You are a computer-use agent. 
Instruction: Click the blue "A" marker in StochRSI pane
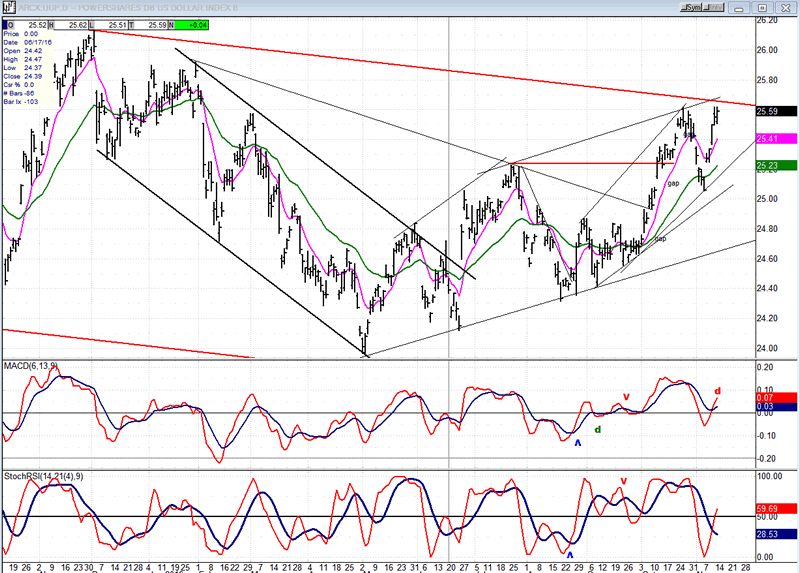[570, 554]
